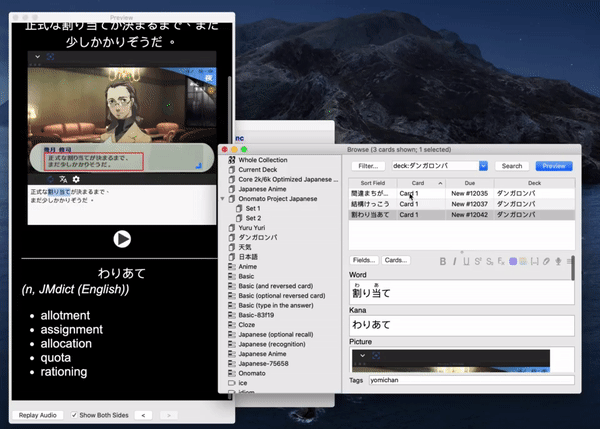The image size is (600, 429).
Task: Click the search box deck:ダンガロンパ
Action: [435, 166]
